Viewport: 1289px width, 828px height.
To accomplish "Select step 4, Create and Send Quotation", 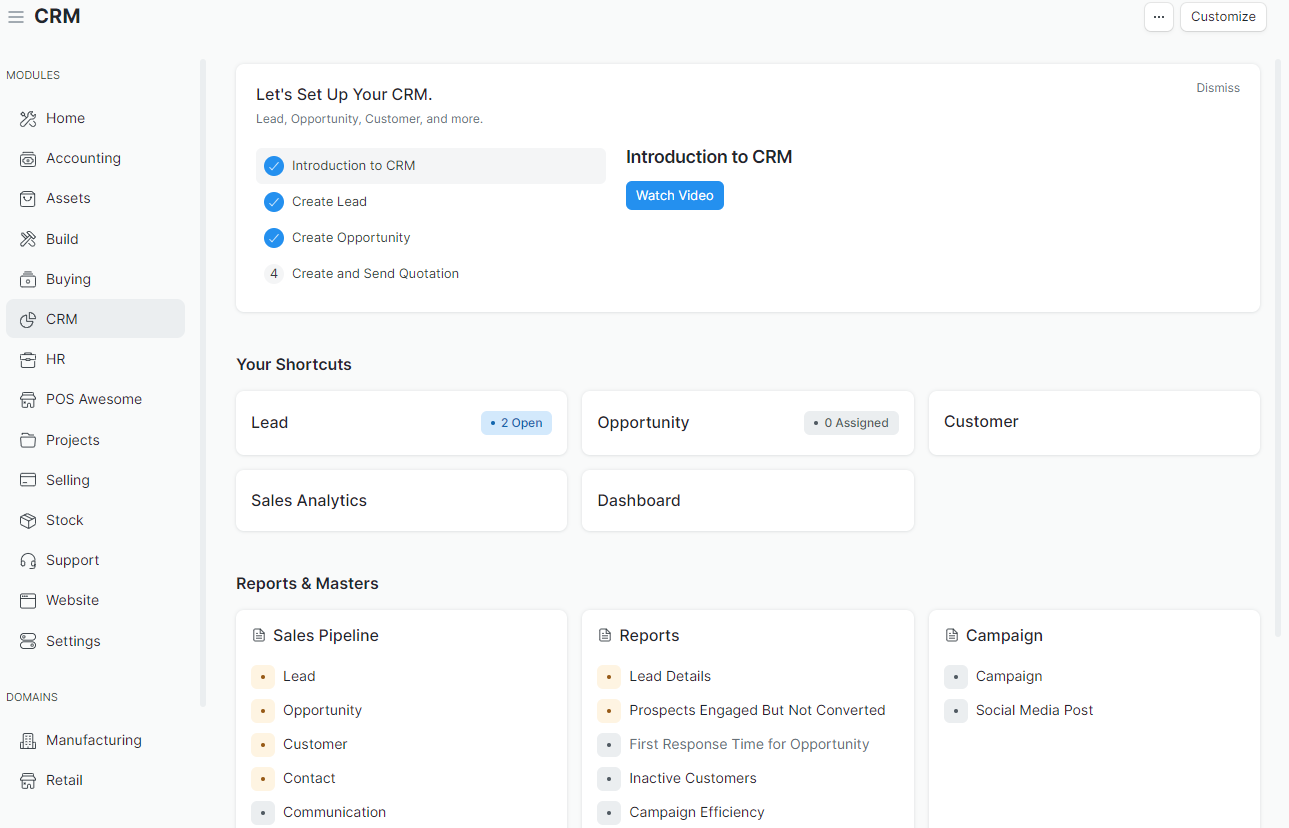I will (375, 273).
